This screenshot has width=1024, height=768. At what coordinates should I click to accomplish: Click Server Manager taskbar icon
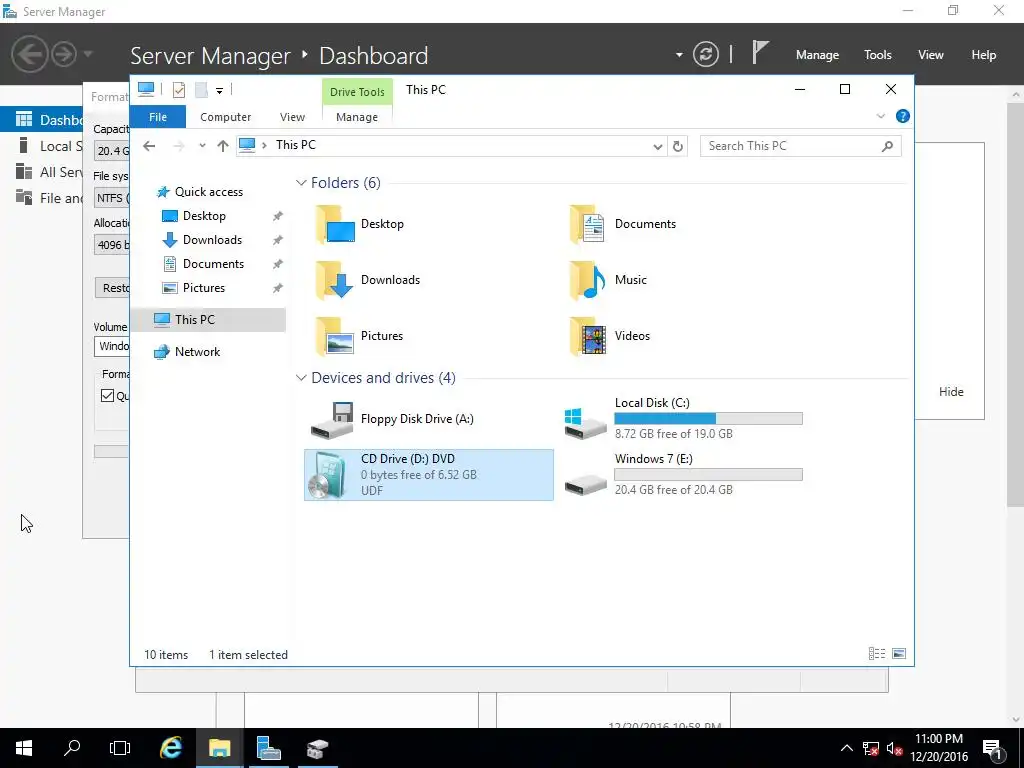[268, 748]
